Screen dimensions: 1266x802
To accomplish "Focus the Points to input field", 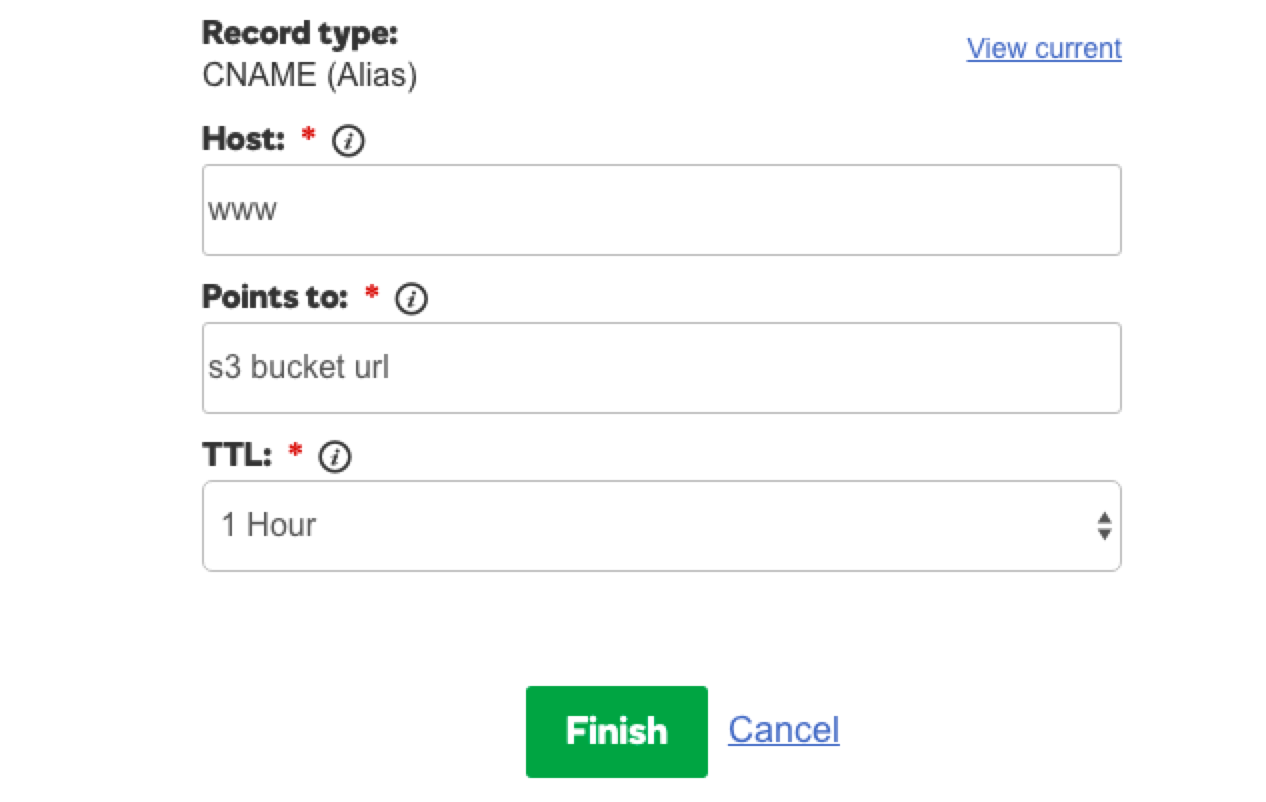I will [x=660, y=368].
